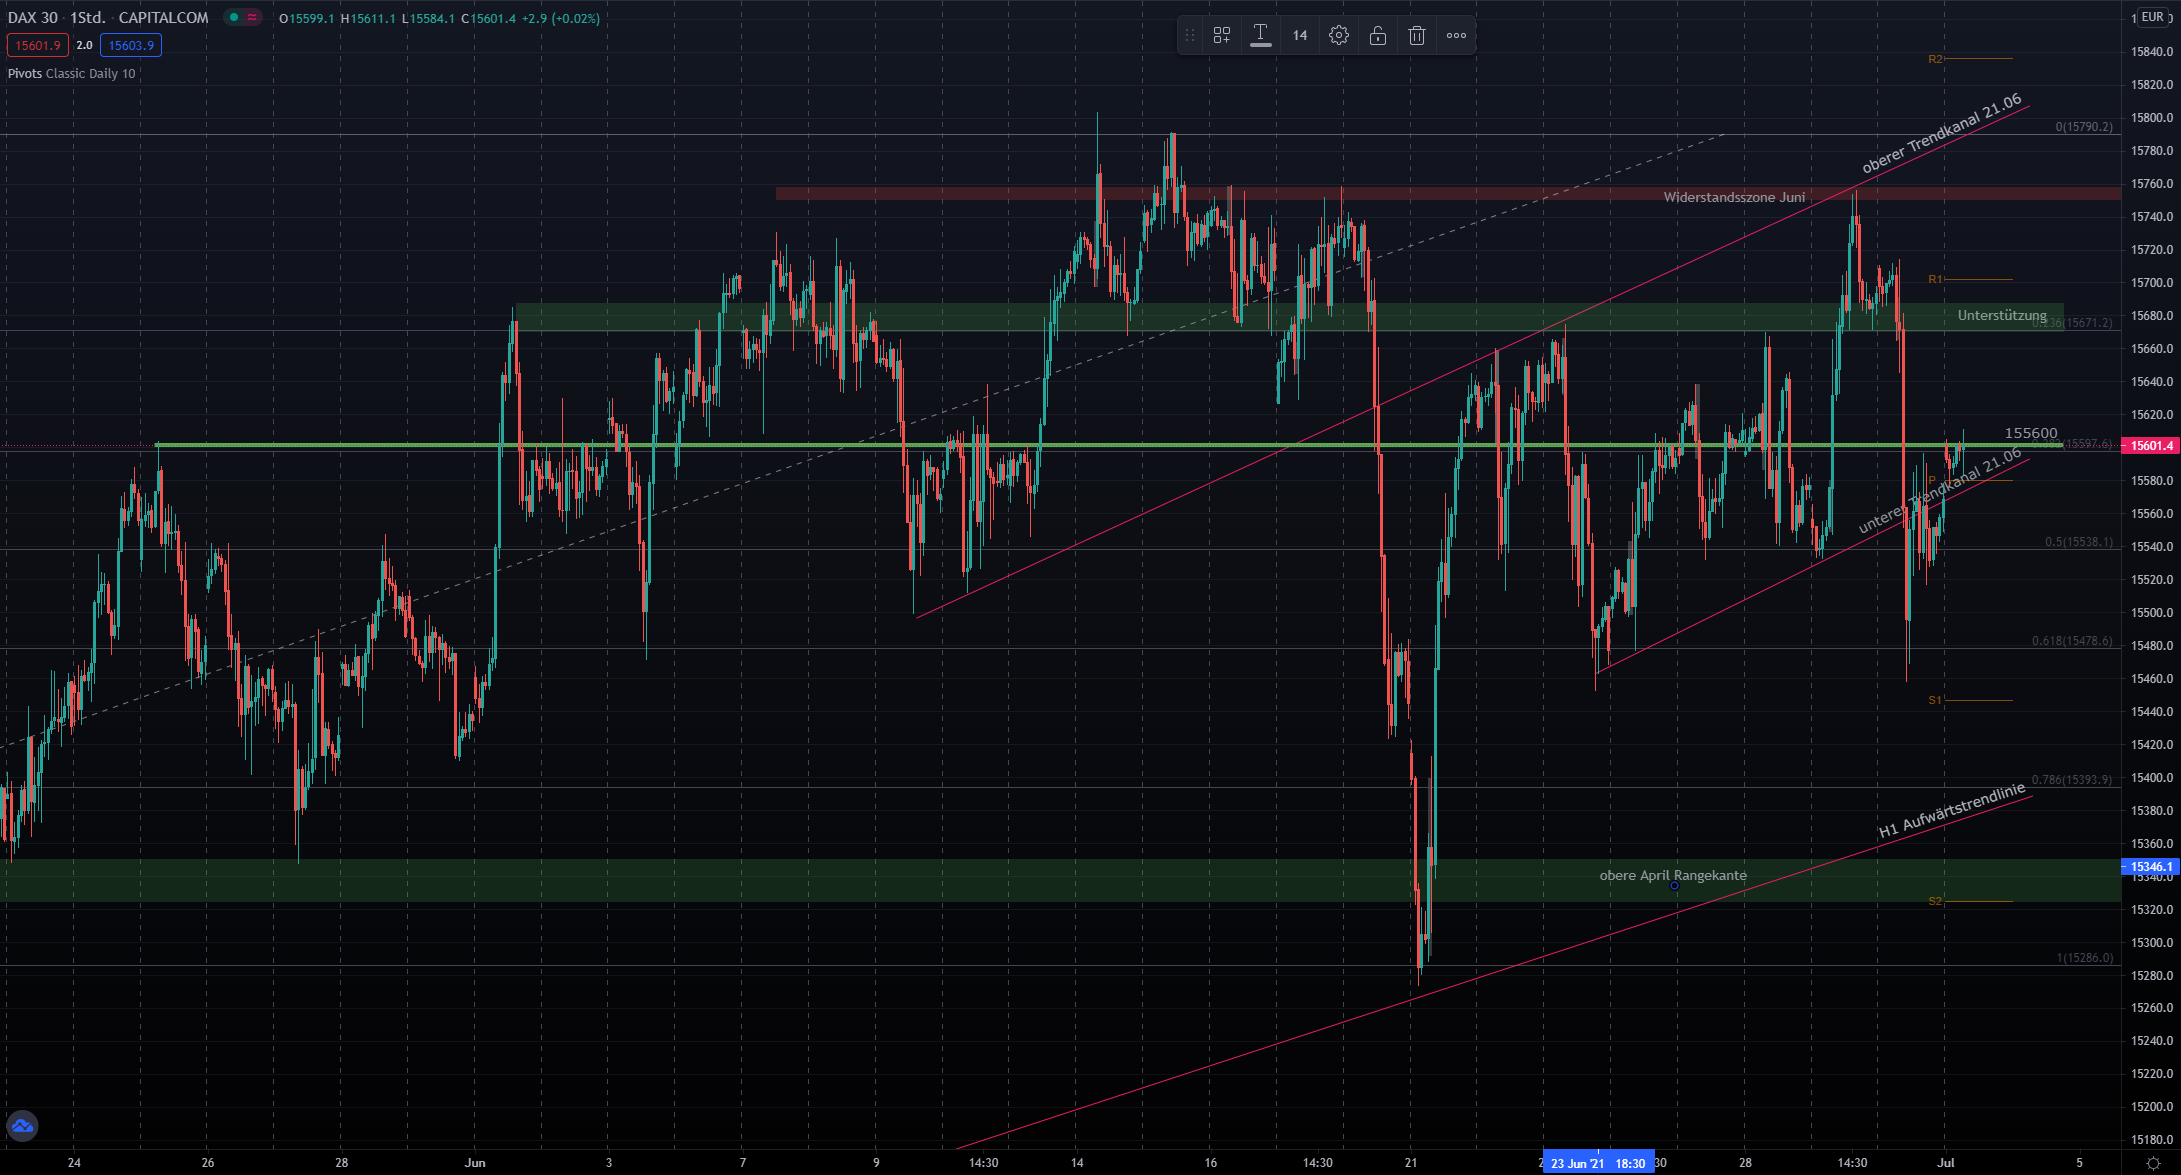Open the font size 14 dropdown
Screen dimensions: 2181x1175
[x=1299, y=35]
